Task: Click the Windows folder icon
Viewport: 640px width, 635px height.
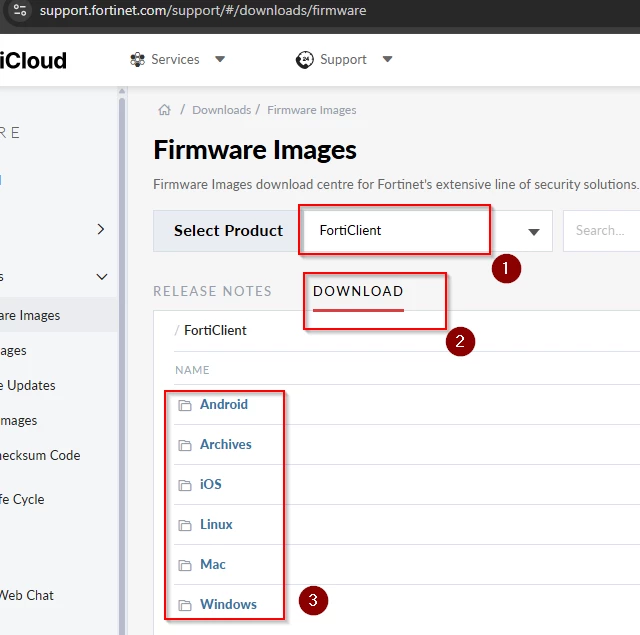Action: click(x=185, y=605)
